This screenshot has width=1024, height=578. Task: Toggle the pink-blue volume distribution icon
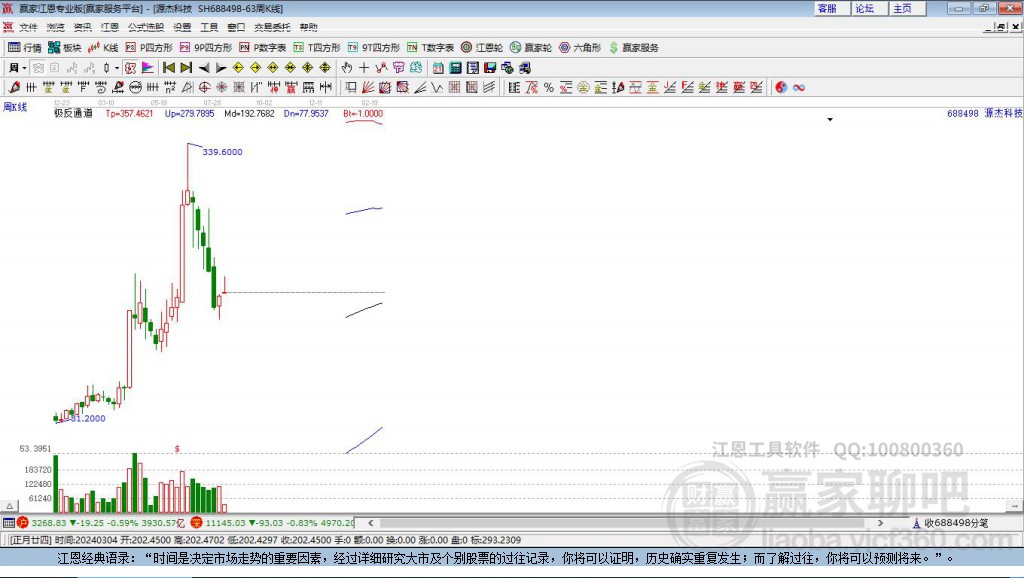pyautogui.click(x=148, y=68)
